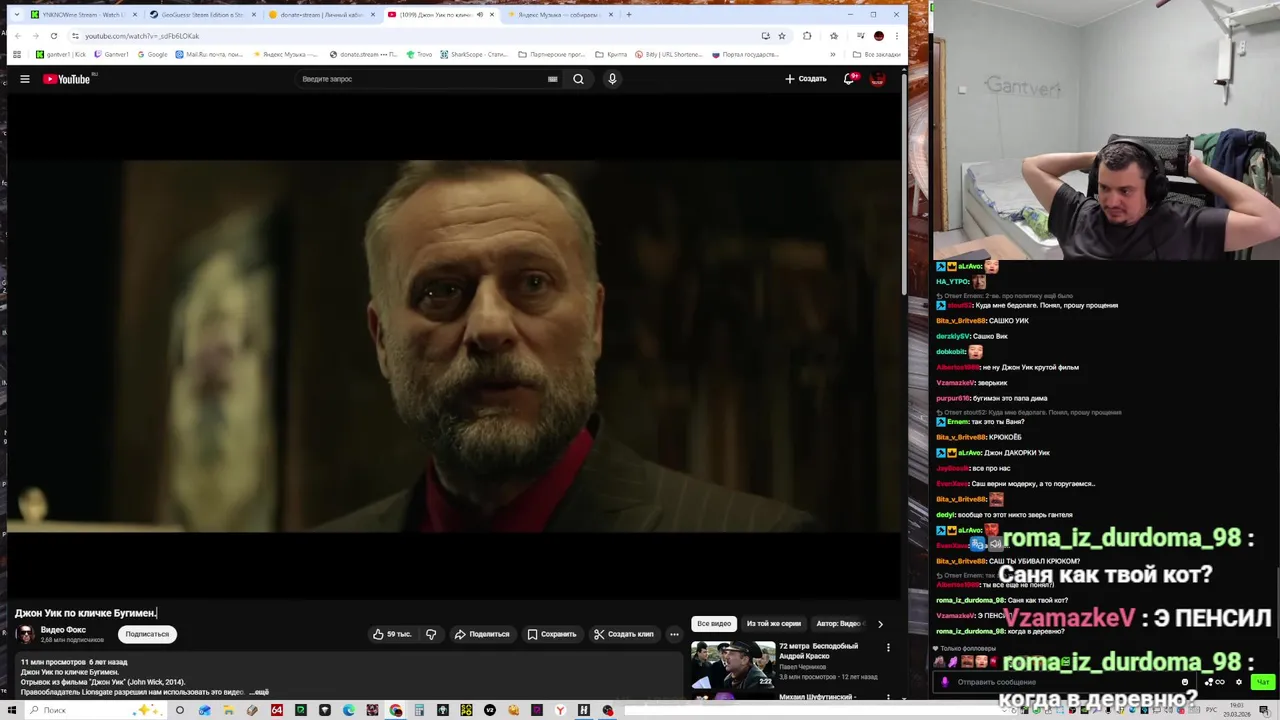Save the video with Сохранить

552,634
